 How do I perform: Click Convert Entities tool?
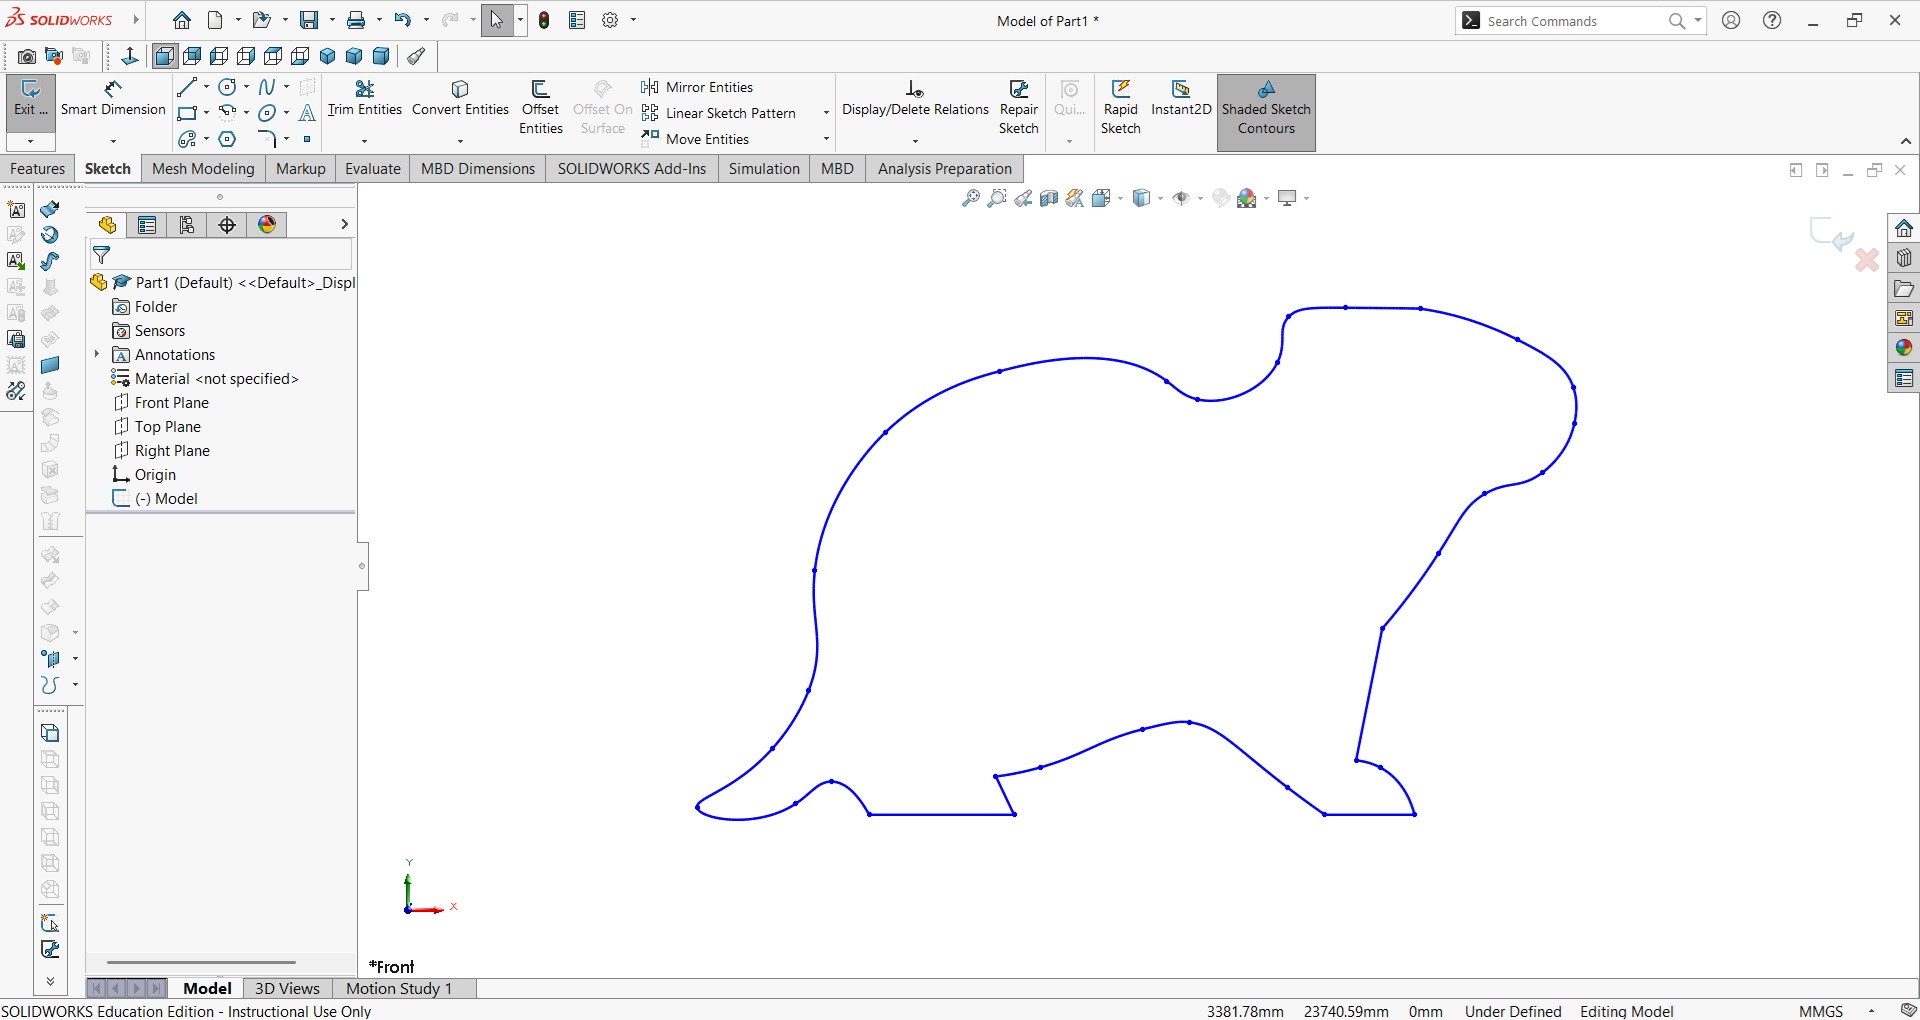[460, 100]
